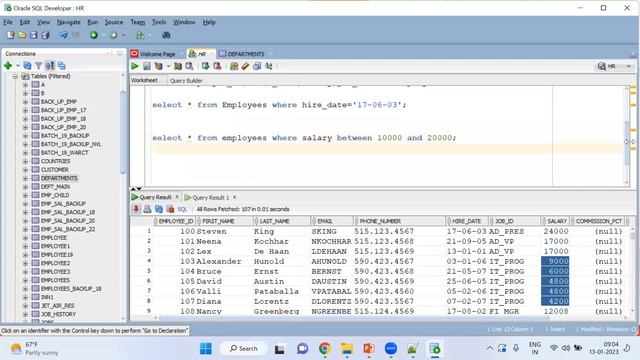This screenshot has height=360, width=640.
Task: Sort by the SALARY column header
Action: [556, 221]
